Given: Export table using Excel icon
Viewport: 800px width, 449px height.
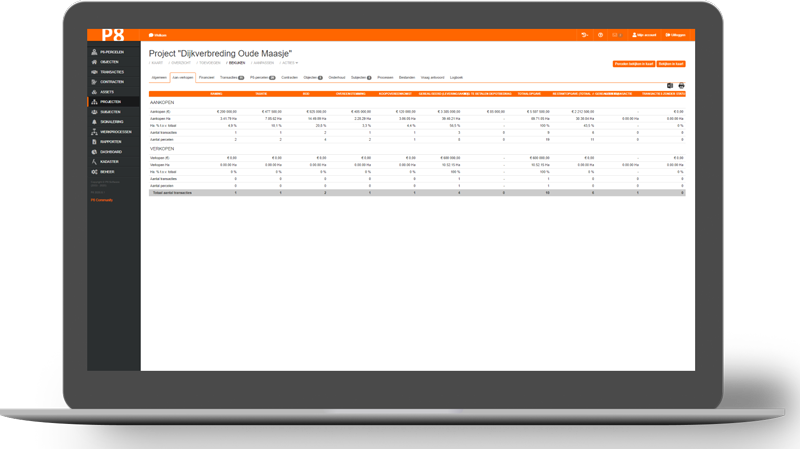Looking at the screenshot, I should (670, 86).
